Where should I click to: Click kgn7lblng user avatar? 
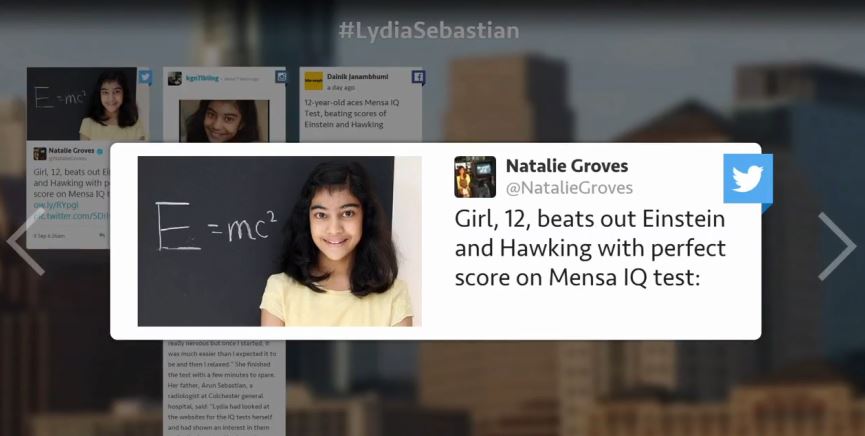click(175, 79)
